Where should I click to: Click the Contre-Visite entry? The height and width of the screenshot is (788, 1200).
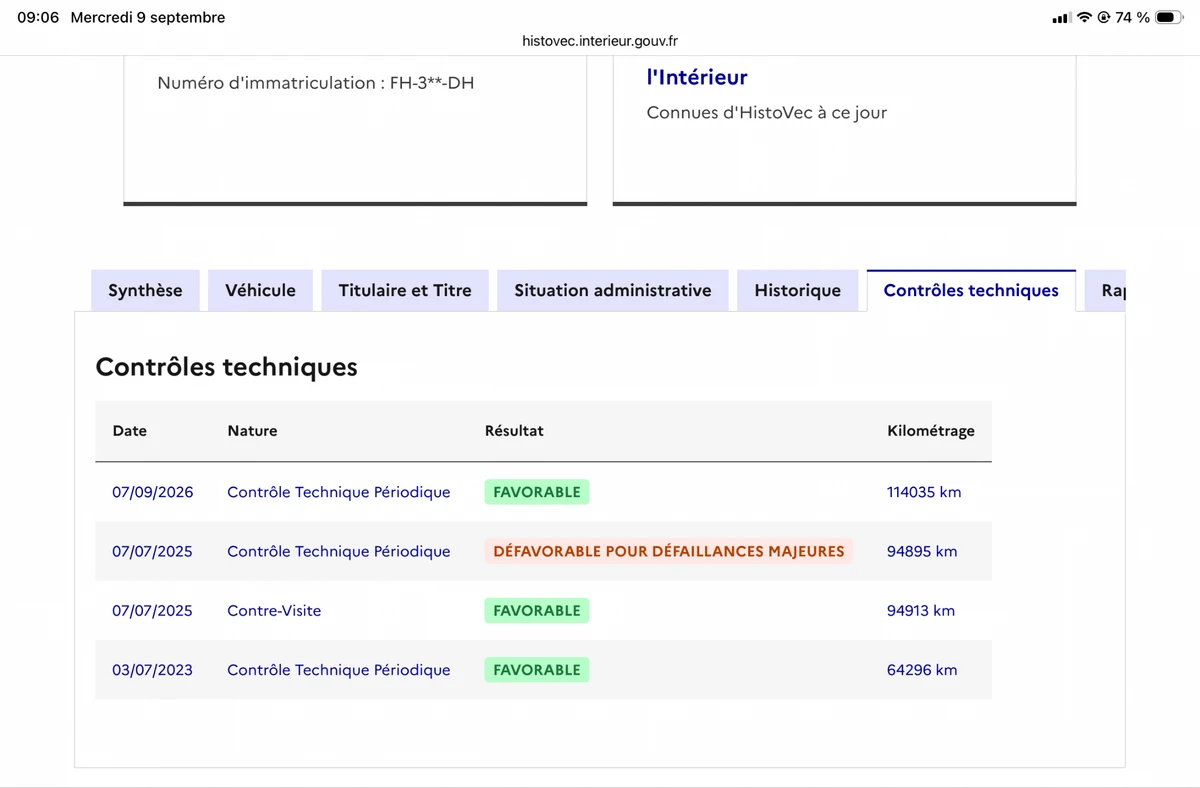(x=274, y=610)
